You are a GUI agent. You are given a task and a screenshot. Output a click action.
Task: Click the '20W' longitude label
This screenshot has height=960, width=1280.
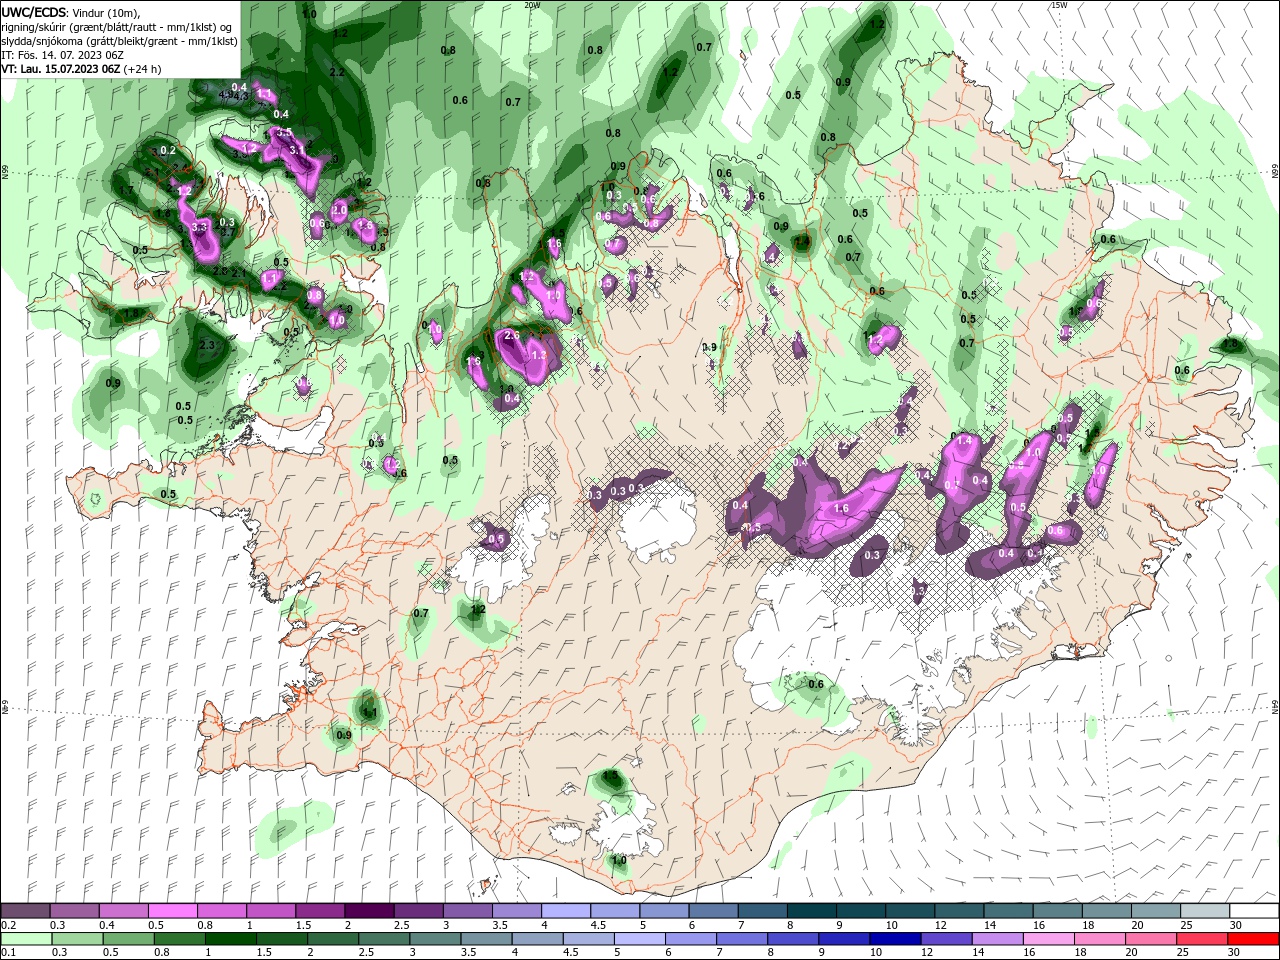coord(532,5)
